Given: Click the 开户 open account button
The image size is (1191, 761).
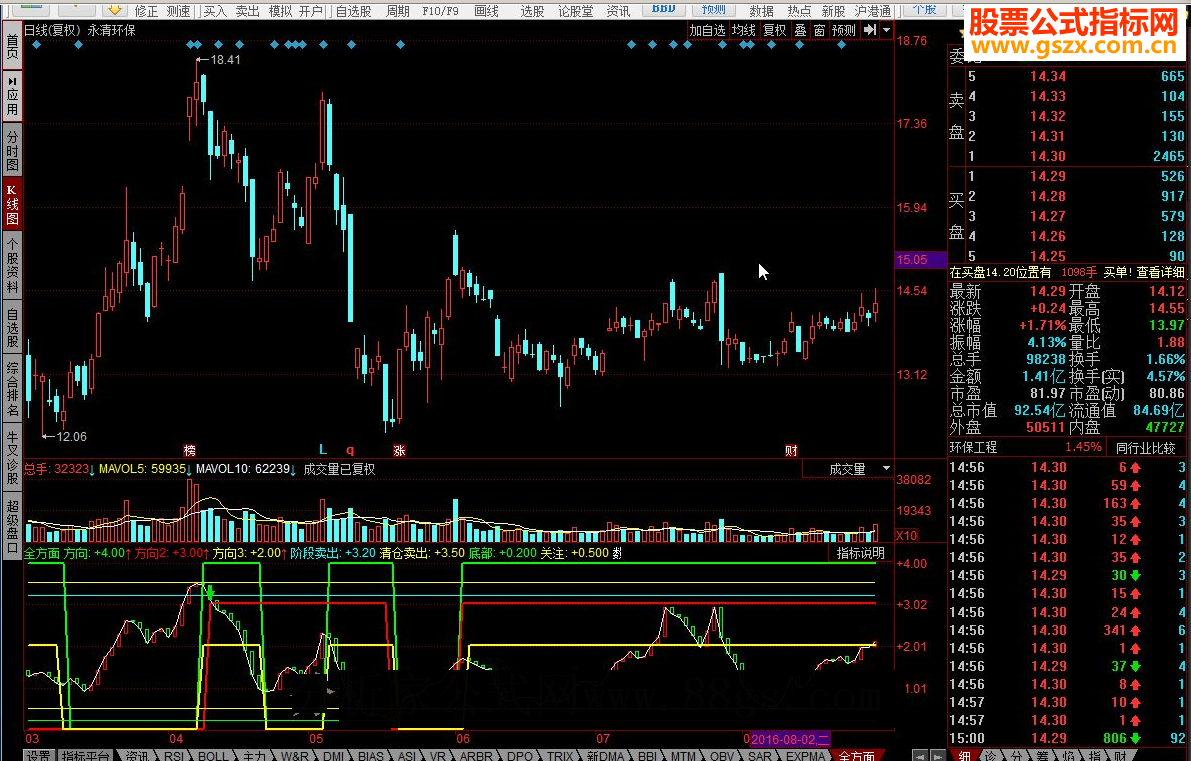Looking at the screenshot, I should tap(311, 11).
